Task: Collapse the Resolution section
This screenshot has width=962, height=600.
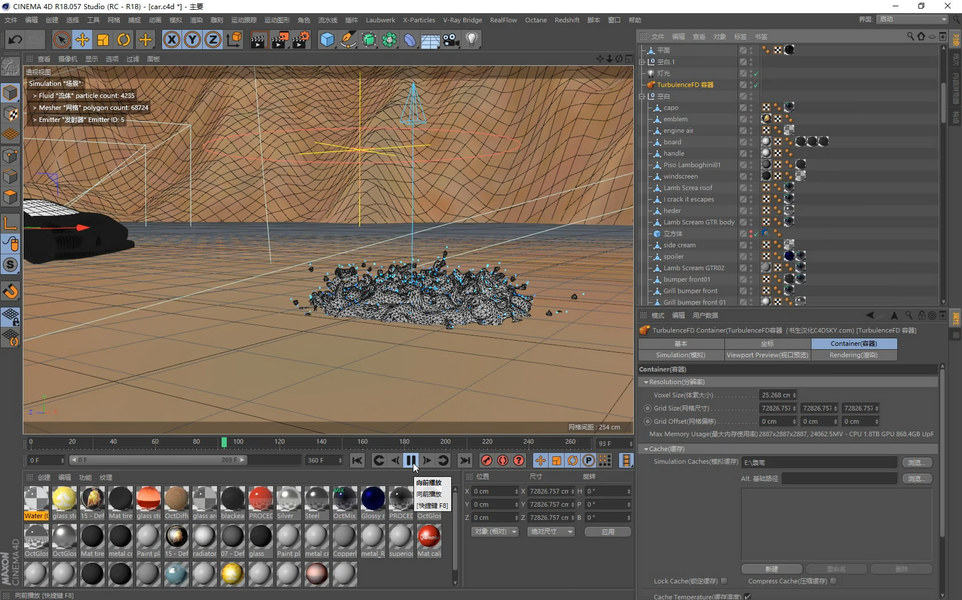Action: pyautogui.click(x=646, y=382)
